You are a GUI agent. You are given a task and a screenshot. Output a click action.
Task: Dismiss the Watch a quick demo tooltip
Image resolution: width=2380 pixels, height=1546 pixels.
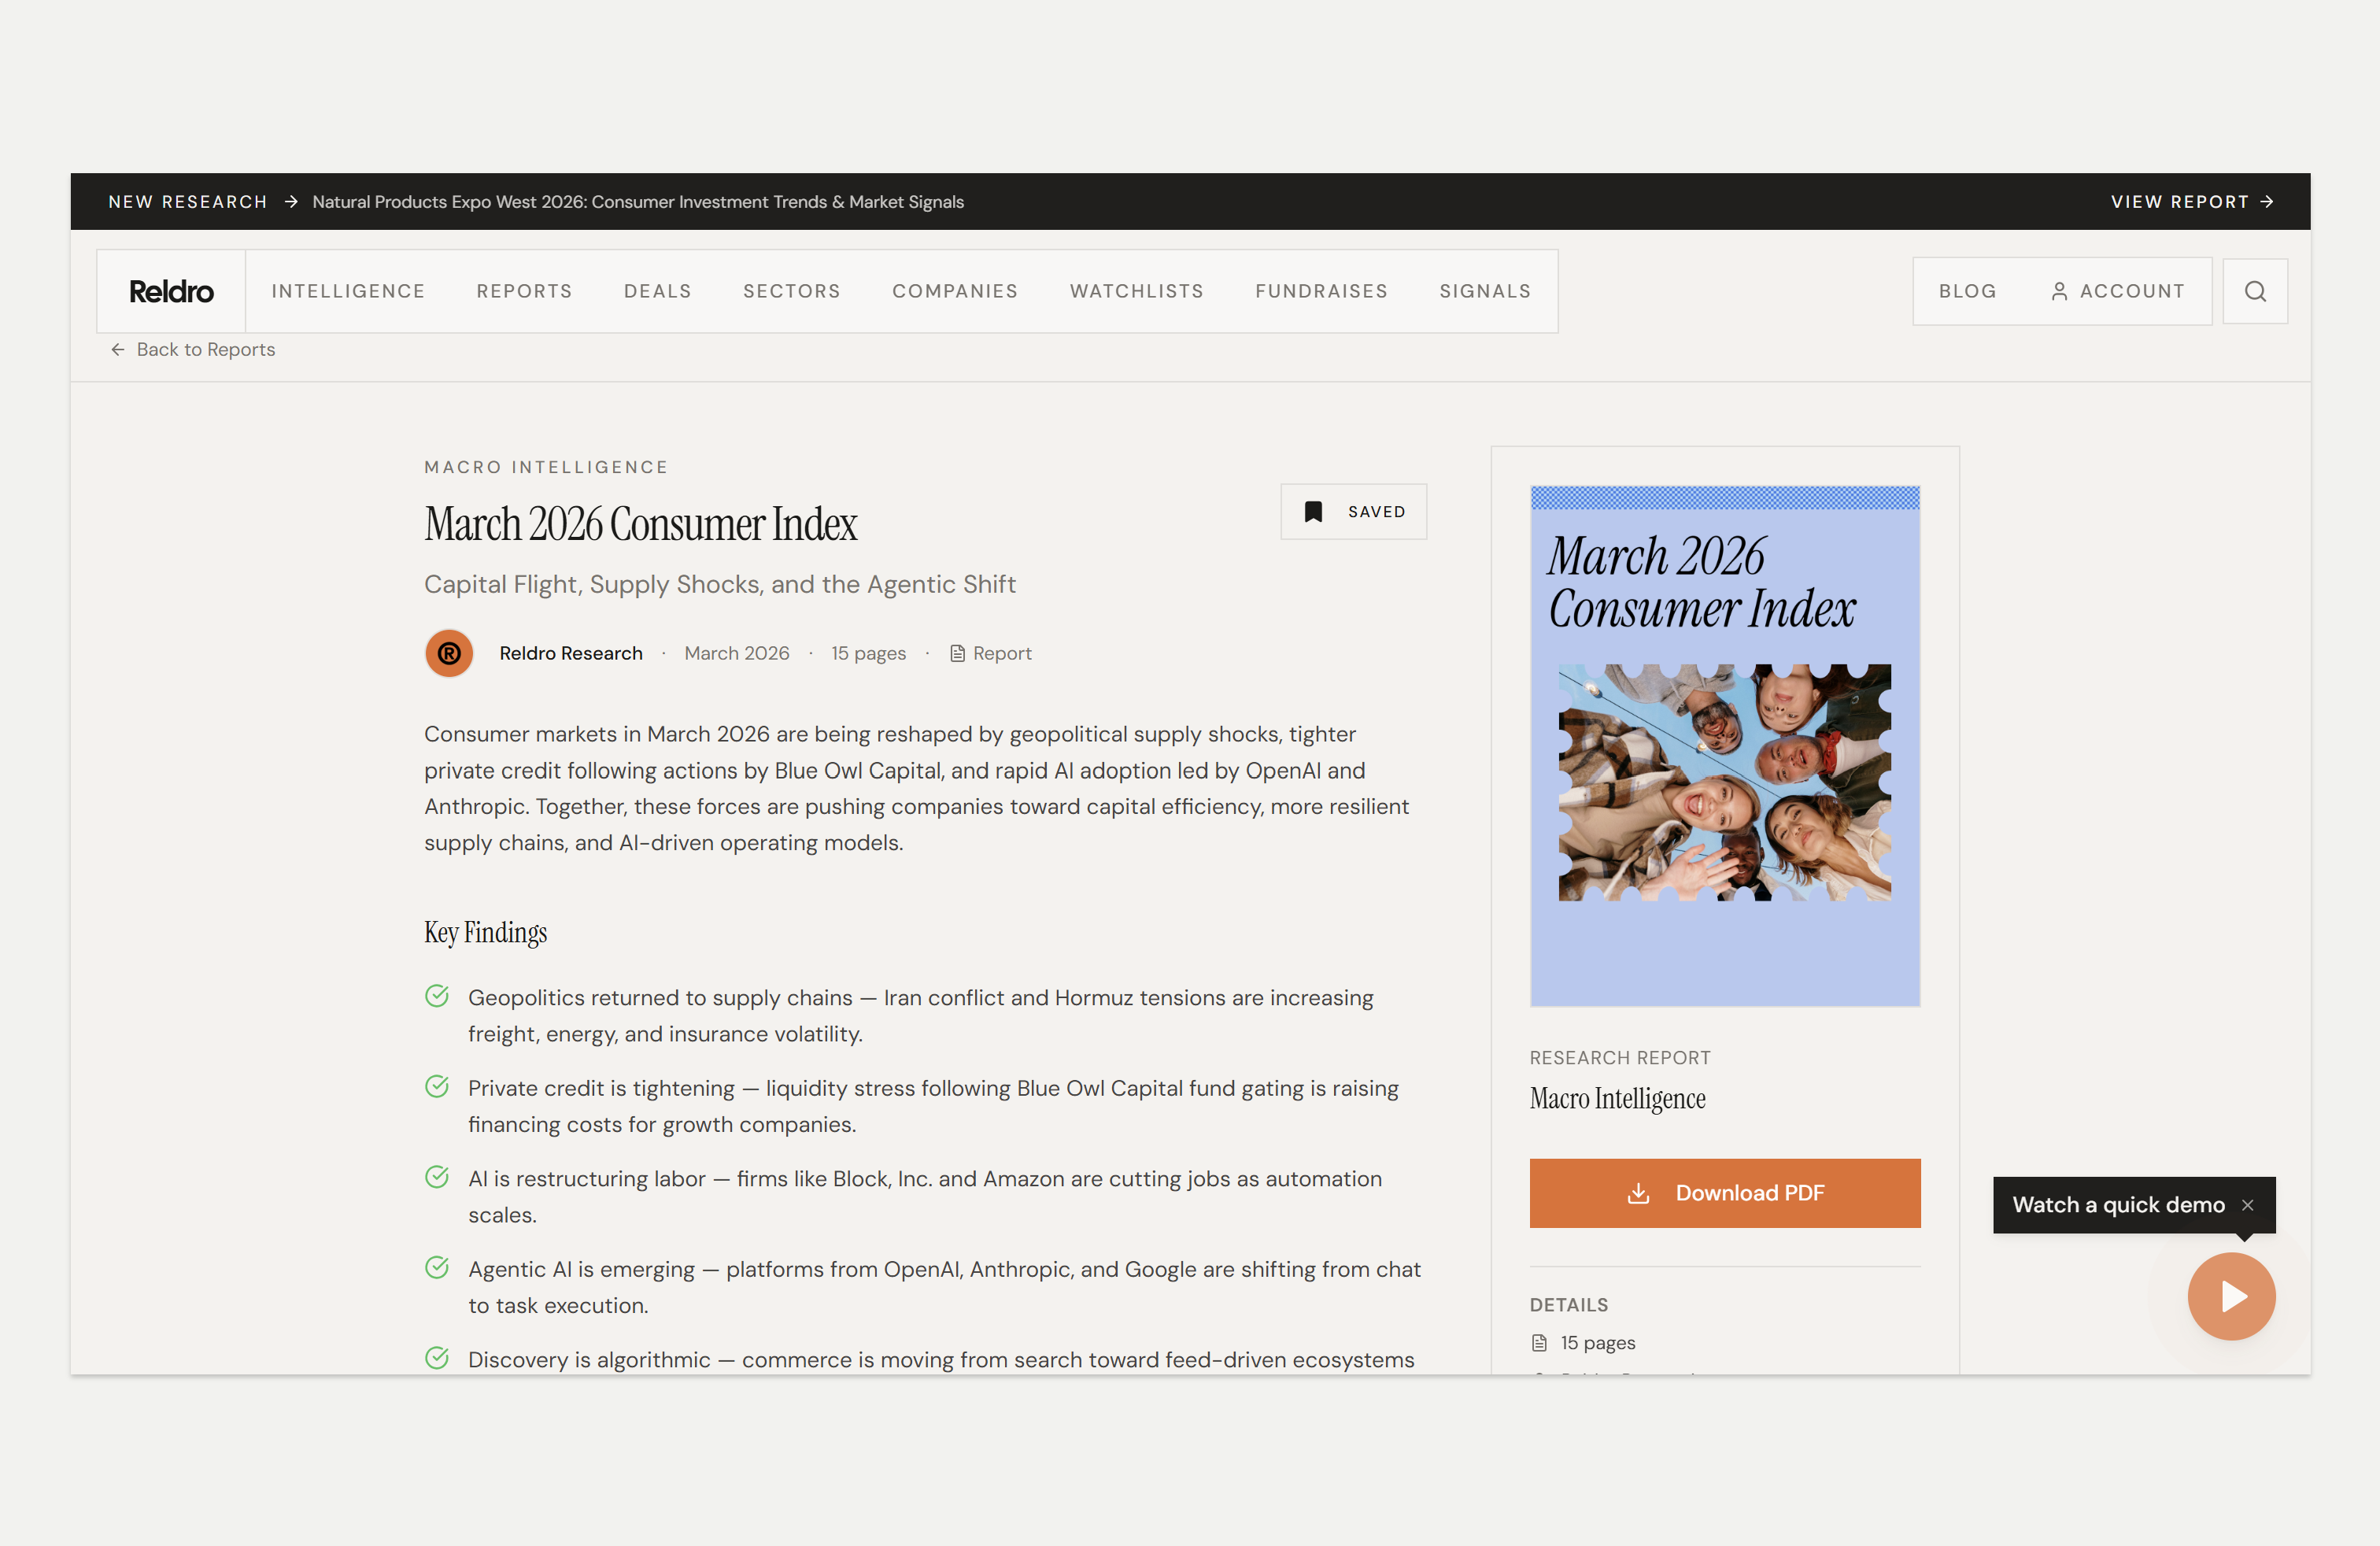tap(2247, 1205)
